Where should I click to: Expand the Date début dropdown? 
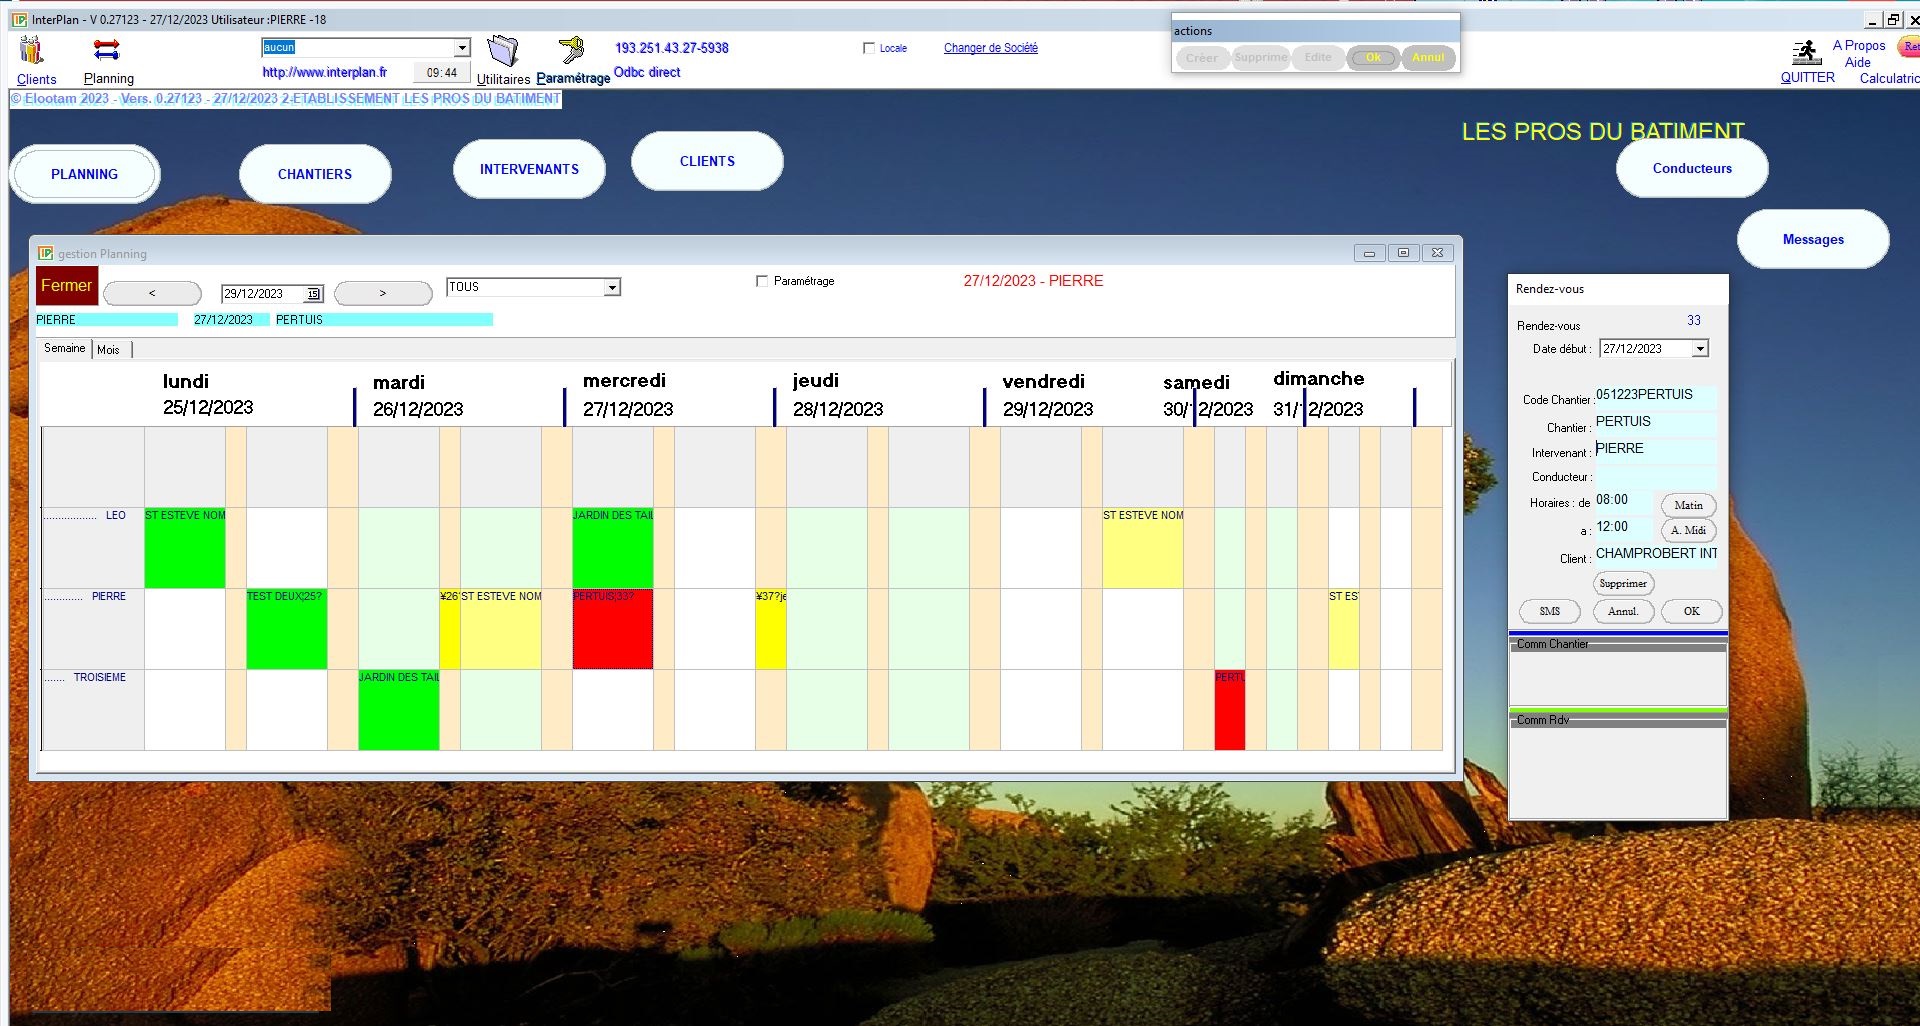pos(1700,349)
